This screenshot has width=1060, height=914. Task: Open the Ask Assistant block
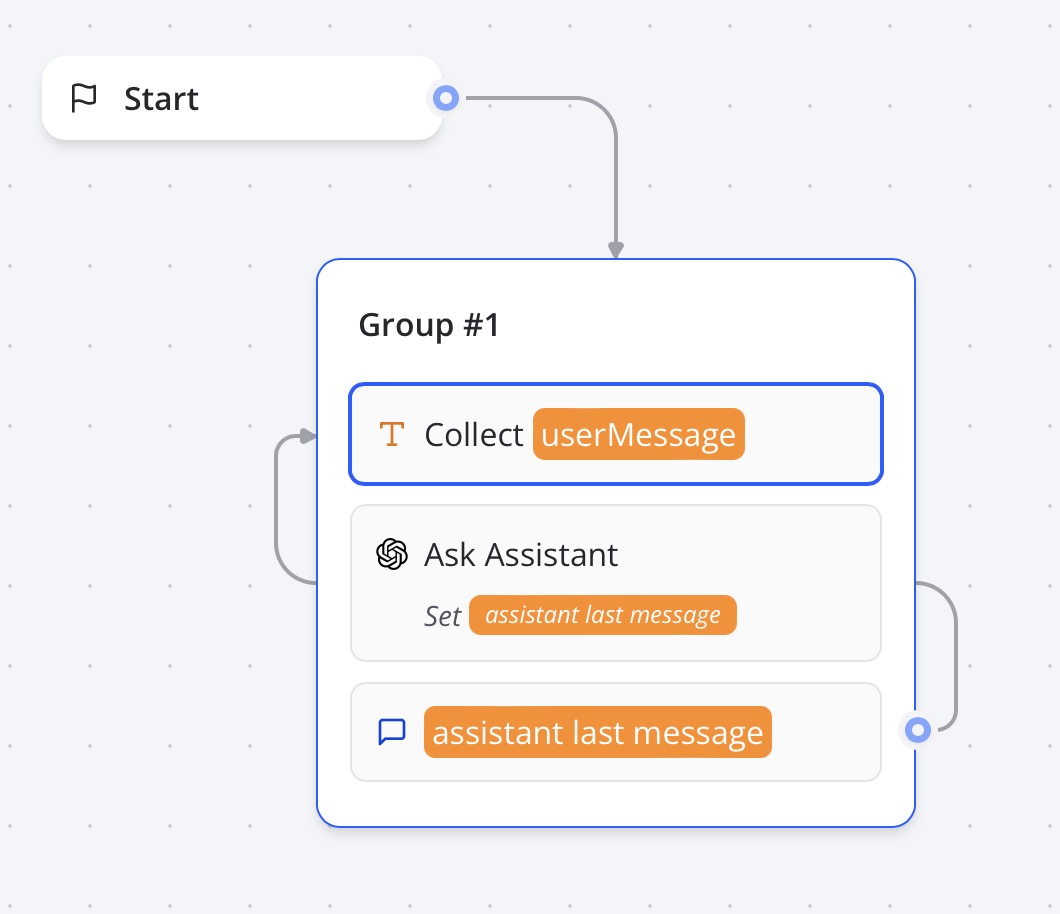click(x=616, y=583)
